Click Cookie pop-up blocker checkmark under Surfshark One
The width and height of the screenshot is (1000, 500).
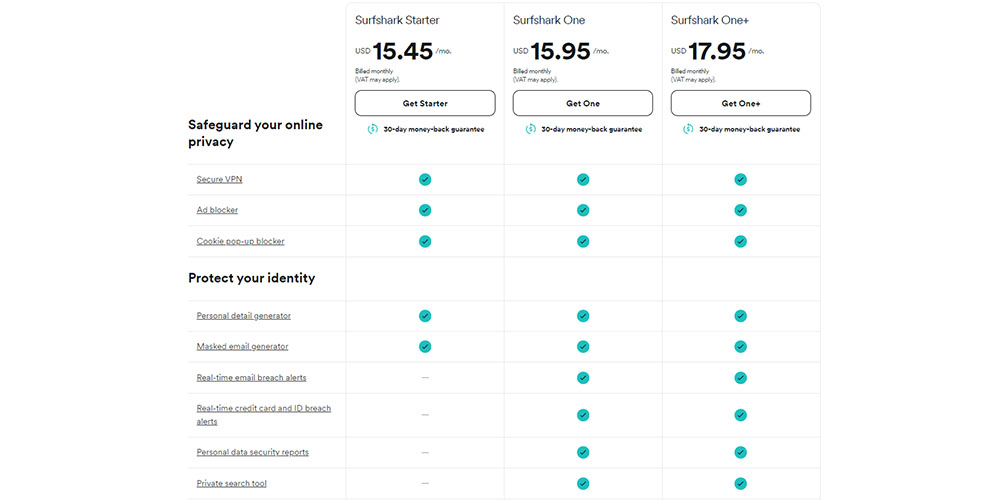click(x=583, y=241)
